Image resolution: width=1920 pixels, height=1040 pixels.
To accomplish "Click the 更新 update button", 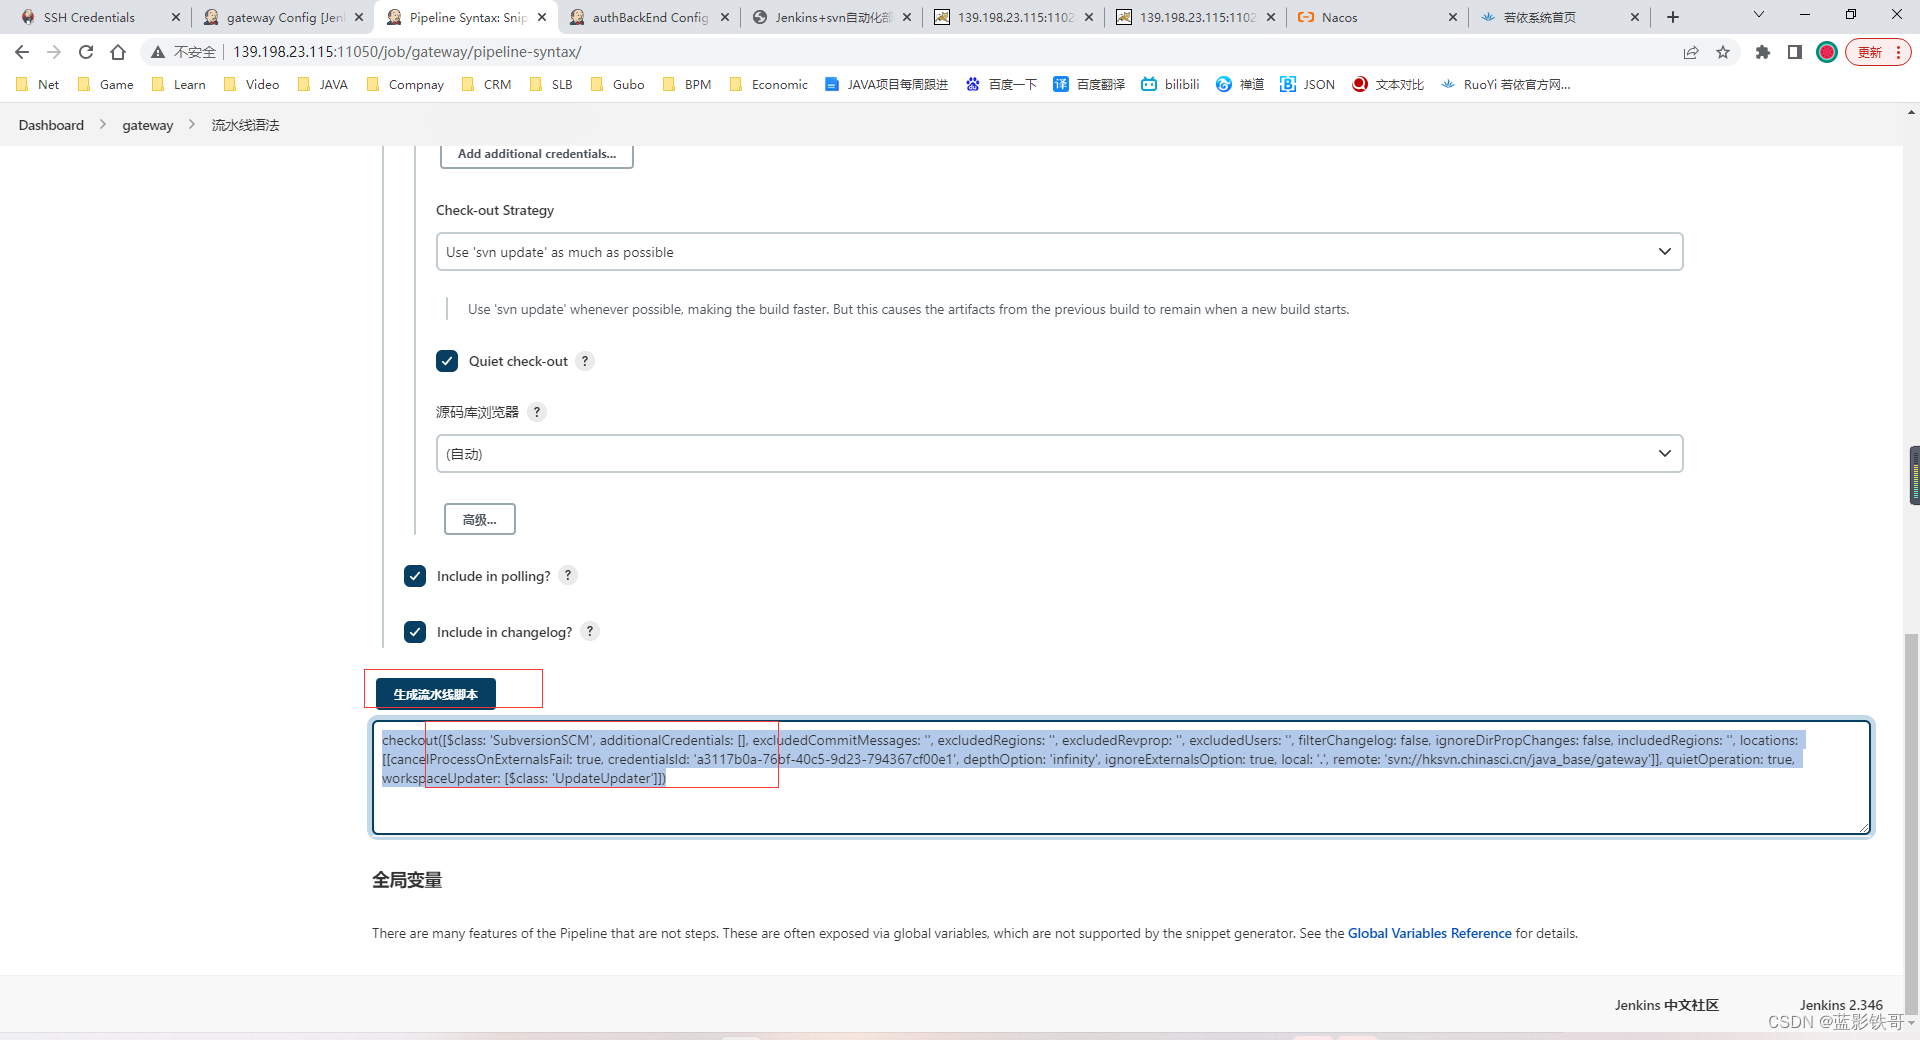I will point(1878,52).
